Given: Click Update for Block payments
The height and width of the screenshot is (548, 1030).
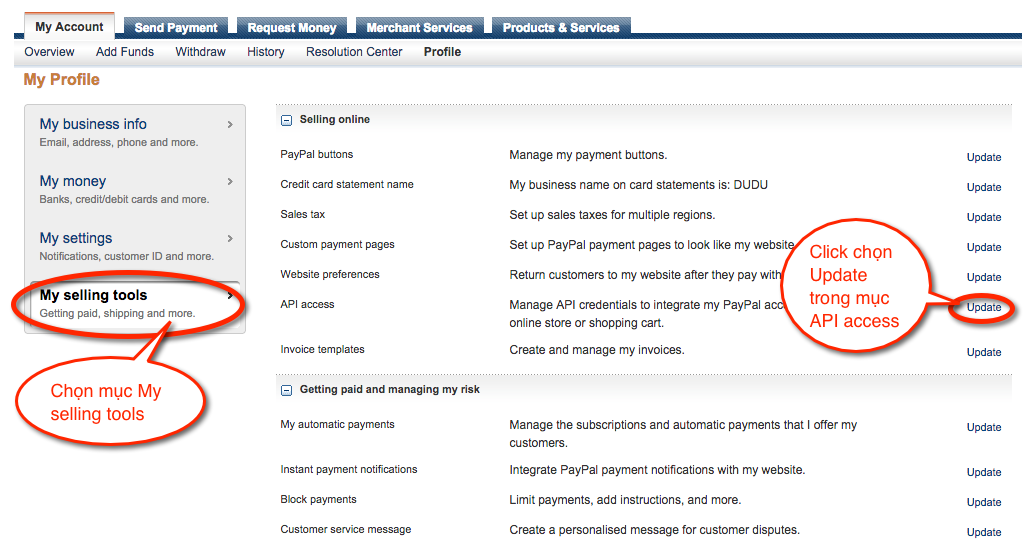Looking at the screenshot, I should coord(983,503).
